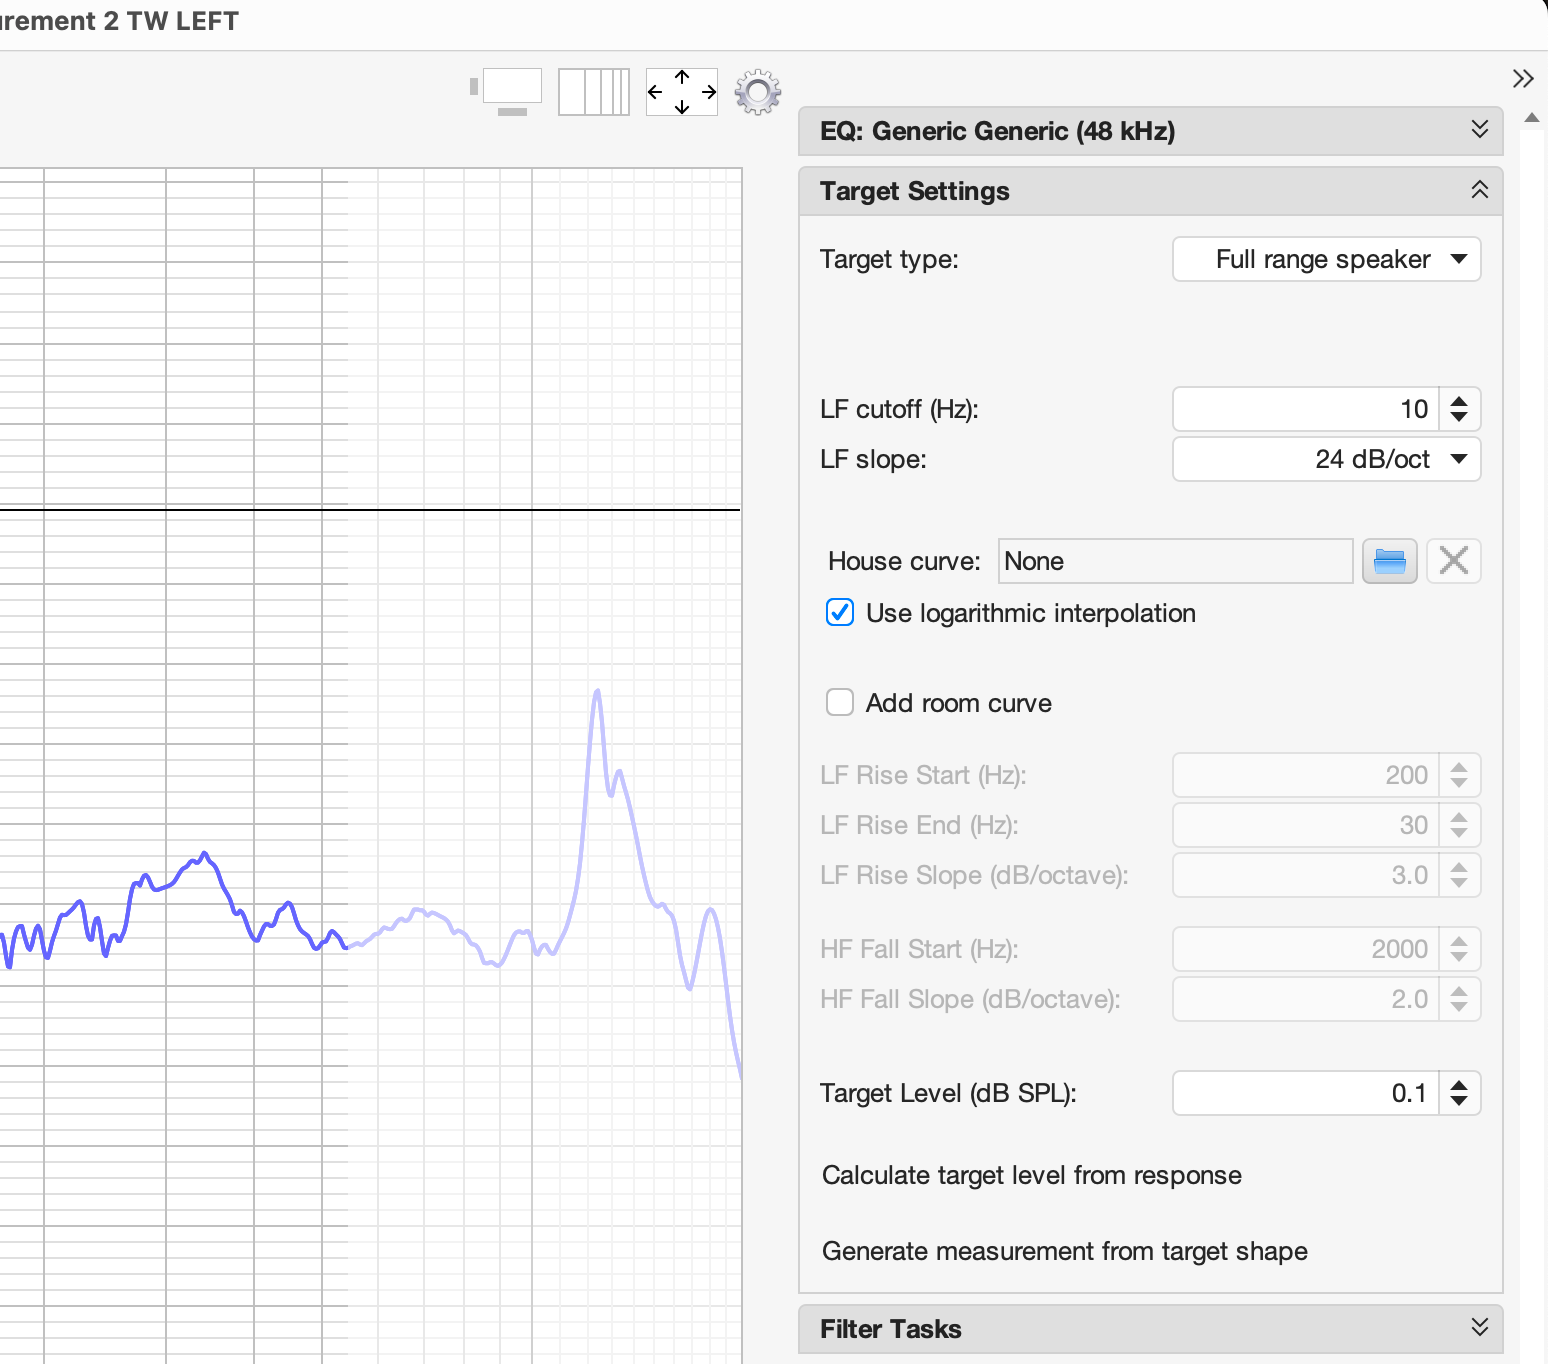Viewport: 1548px width, 1364px height.
Task: Open the Target type dropdown
Action: (1325, 260)
